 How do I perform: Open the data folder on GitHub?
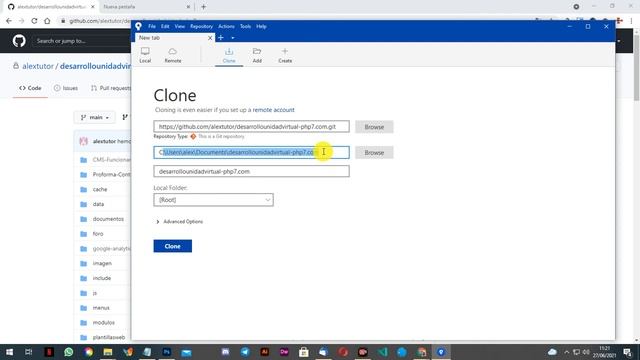tap(98, 204)
